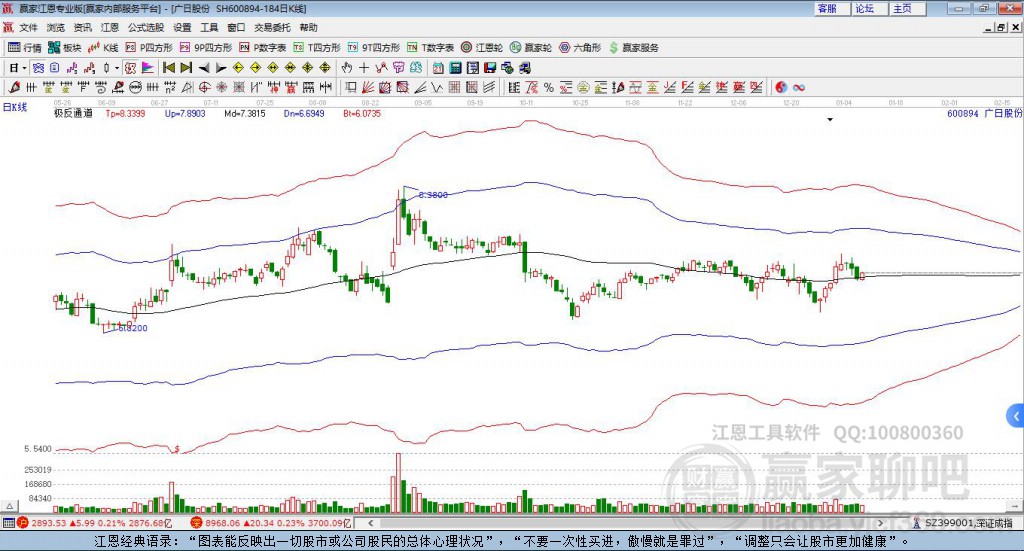Expand the 日 period dropdown arrow
This screenshot has width=1024, height=551.
[x=25, y=68]
